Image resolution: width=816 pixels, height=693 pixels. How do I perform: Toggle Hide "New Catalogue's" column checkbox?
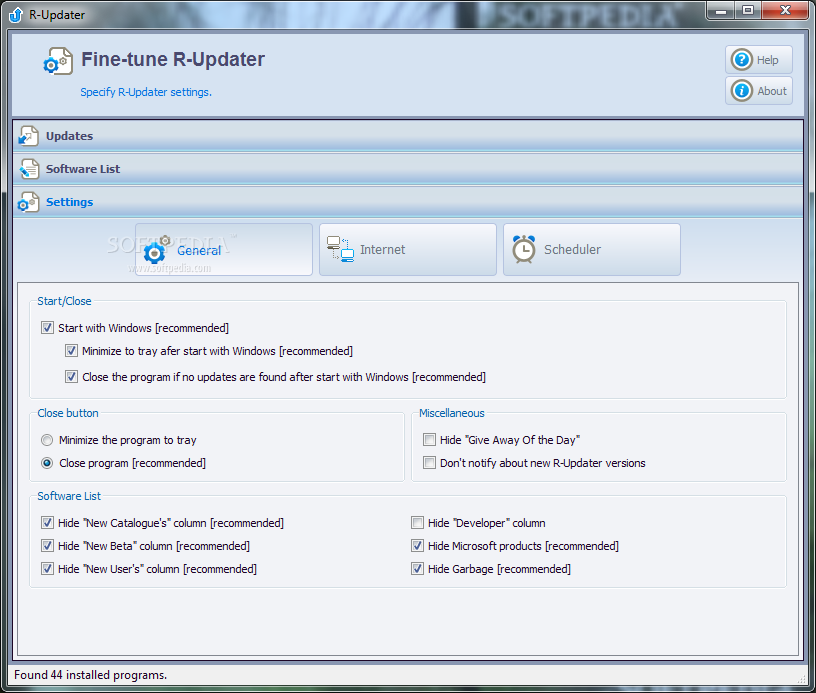point(47,523)
